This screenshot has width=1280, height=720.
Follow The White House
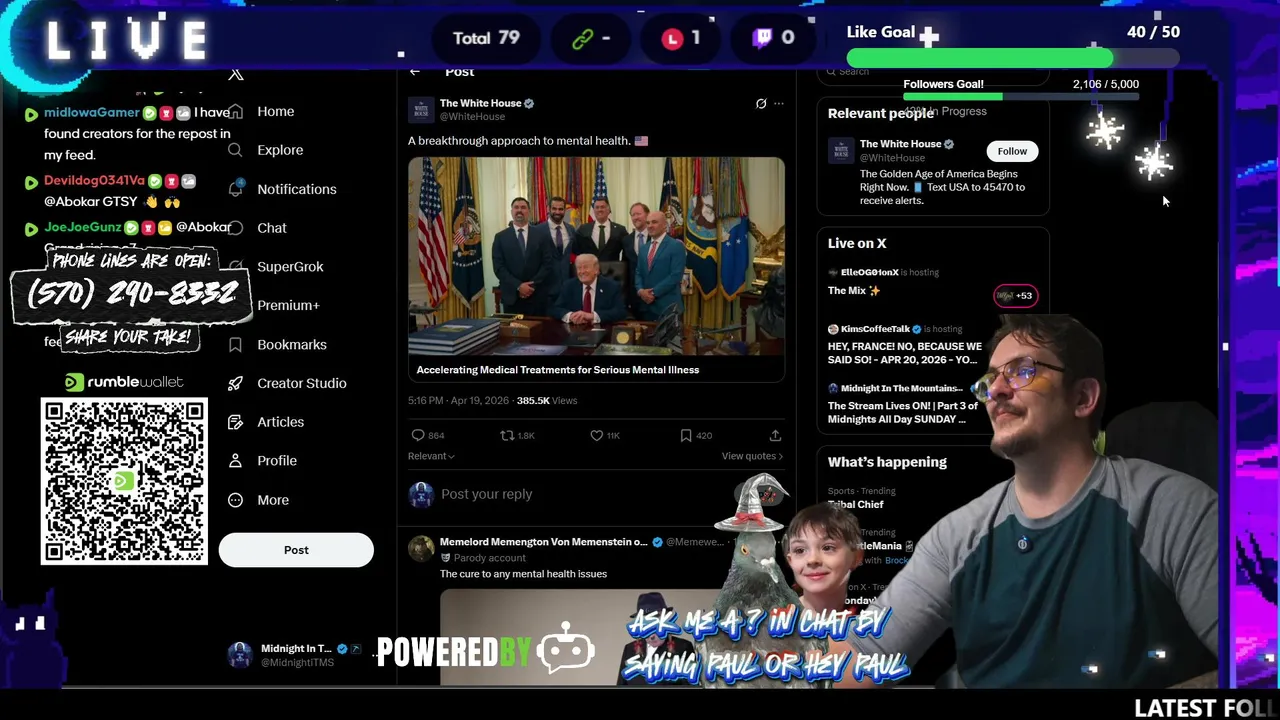click(1012, 151)
